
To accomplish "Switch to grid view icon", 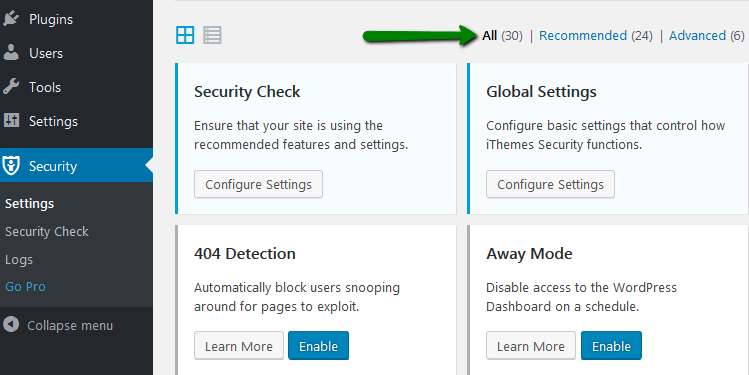I will pos(185,35).
